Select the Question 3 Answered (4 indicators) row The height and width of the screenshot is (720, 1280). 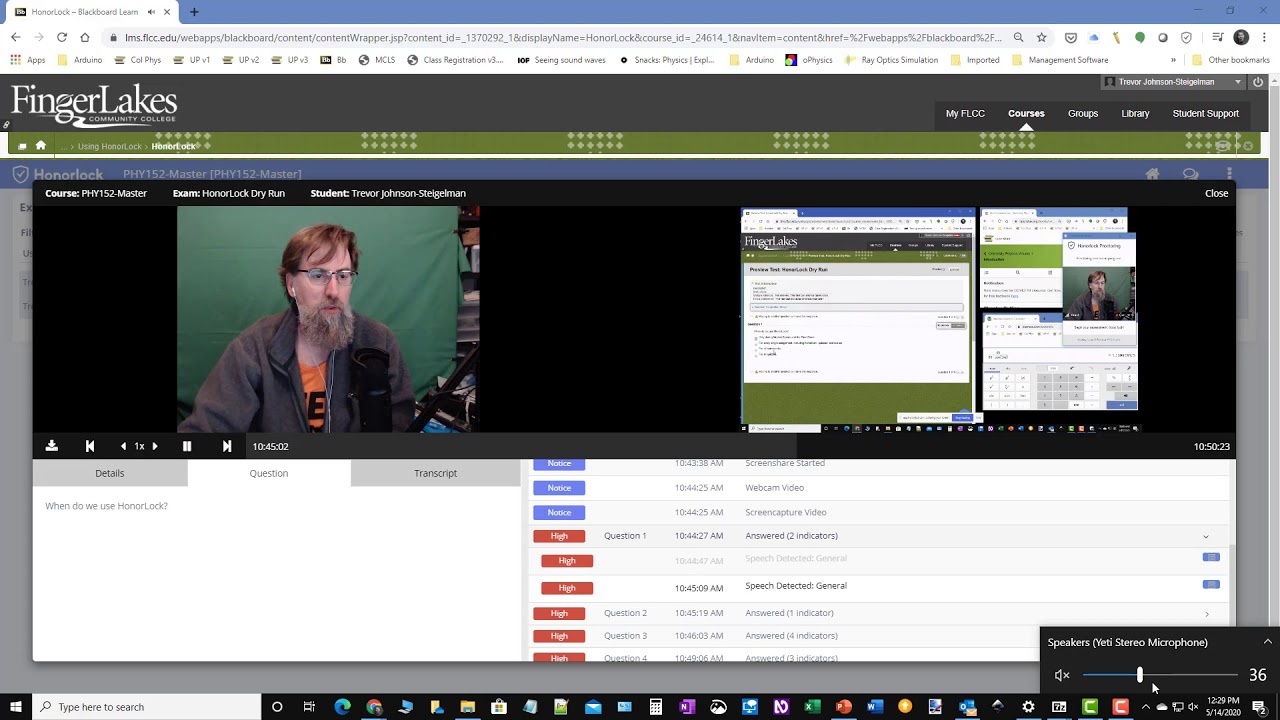pyautogui.click(x=880, y=636)
